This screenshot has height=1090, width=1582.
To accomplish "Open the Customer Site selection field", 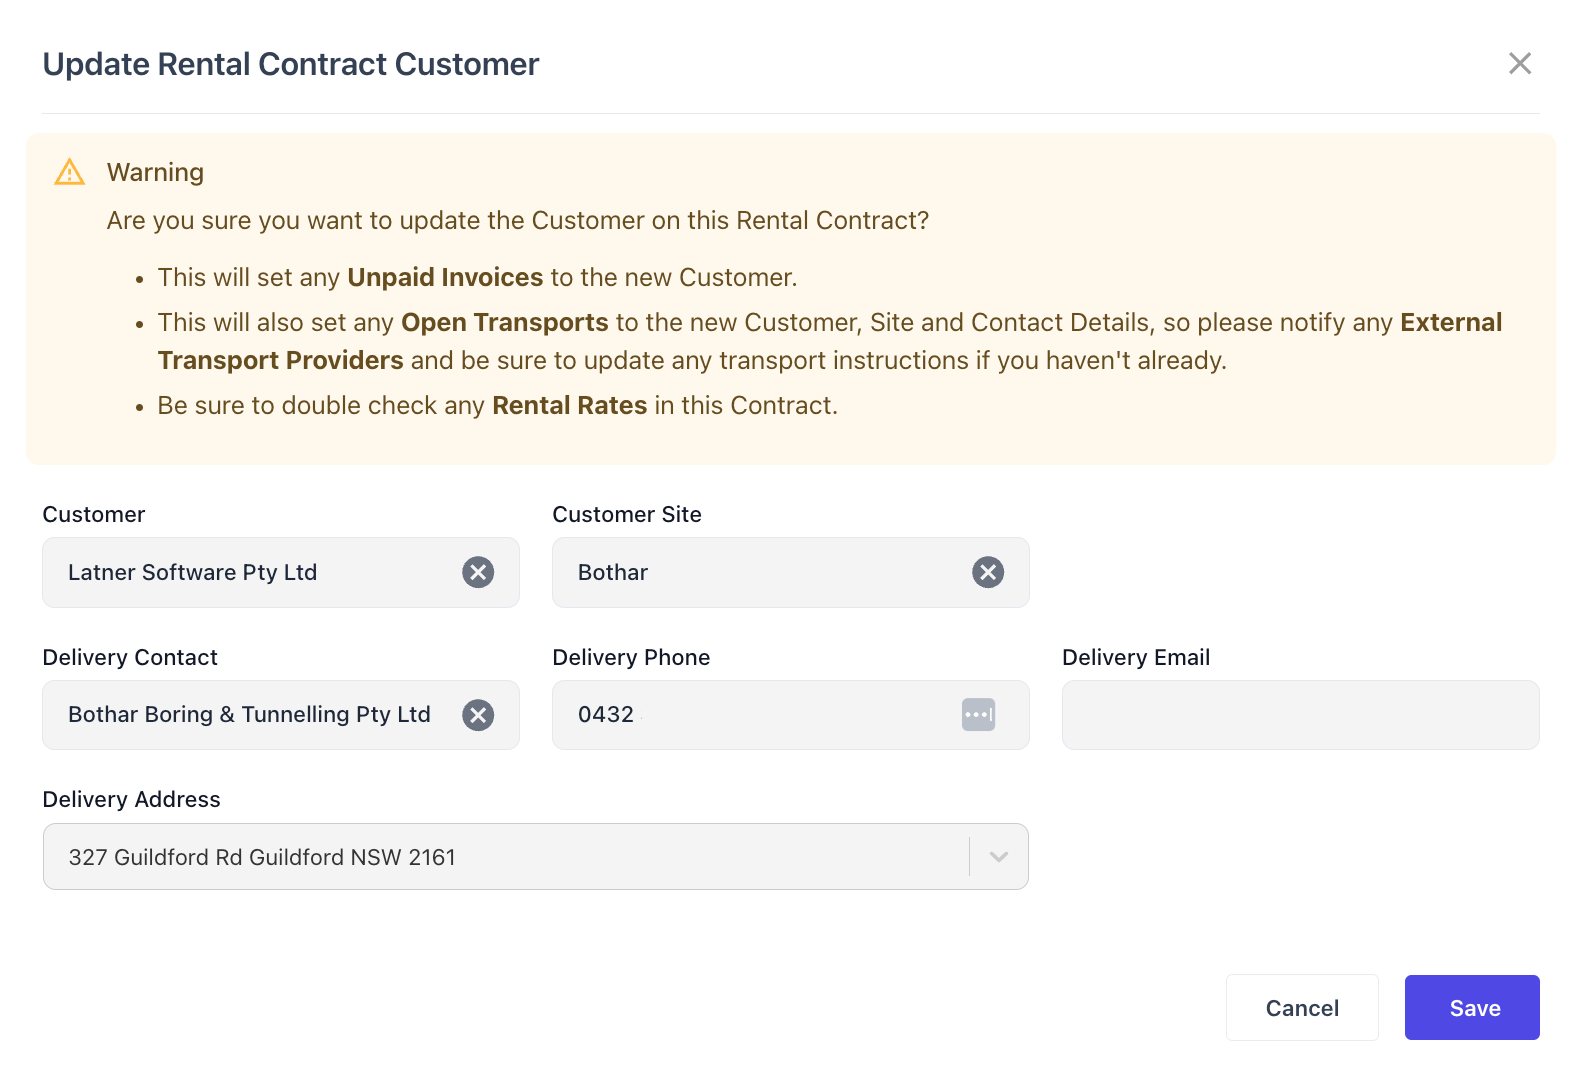I will pos(760,572).
